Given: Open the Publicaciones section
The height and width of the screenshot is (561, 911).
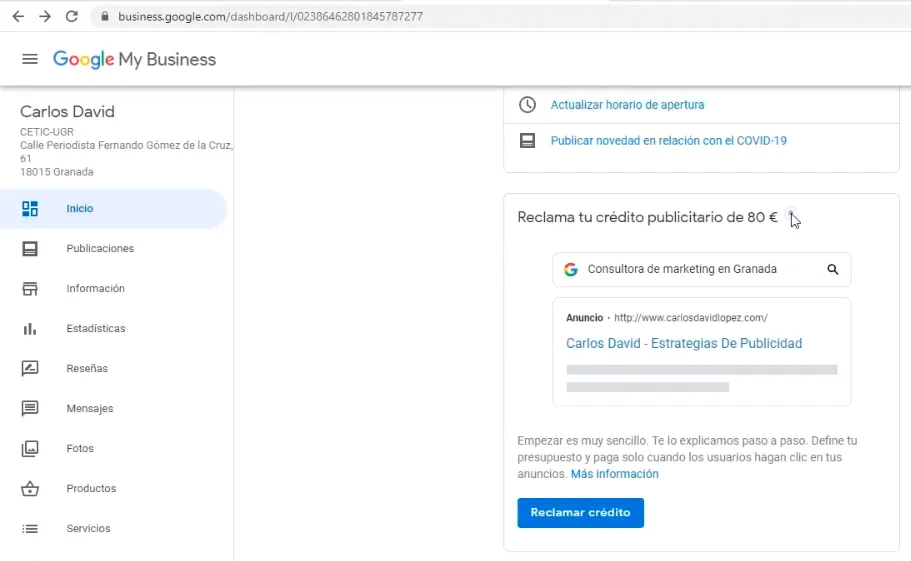Looking at the screenshot, I should point(100,249).
